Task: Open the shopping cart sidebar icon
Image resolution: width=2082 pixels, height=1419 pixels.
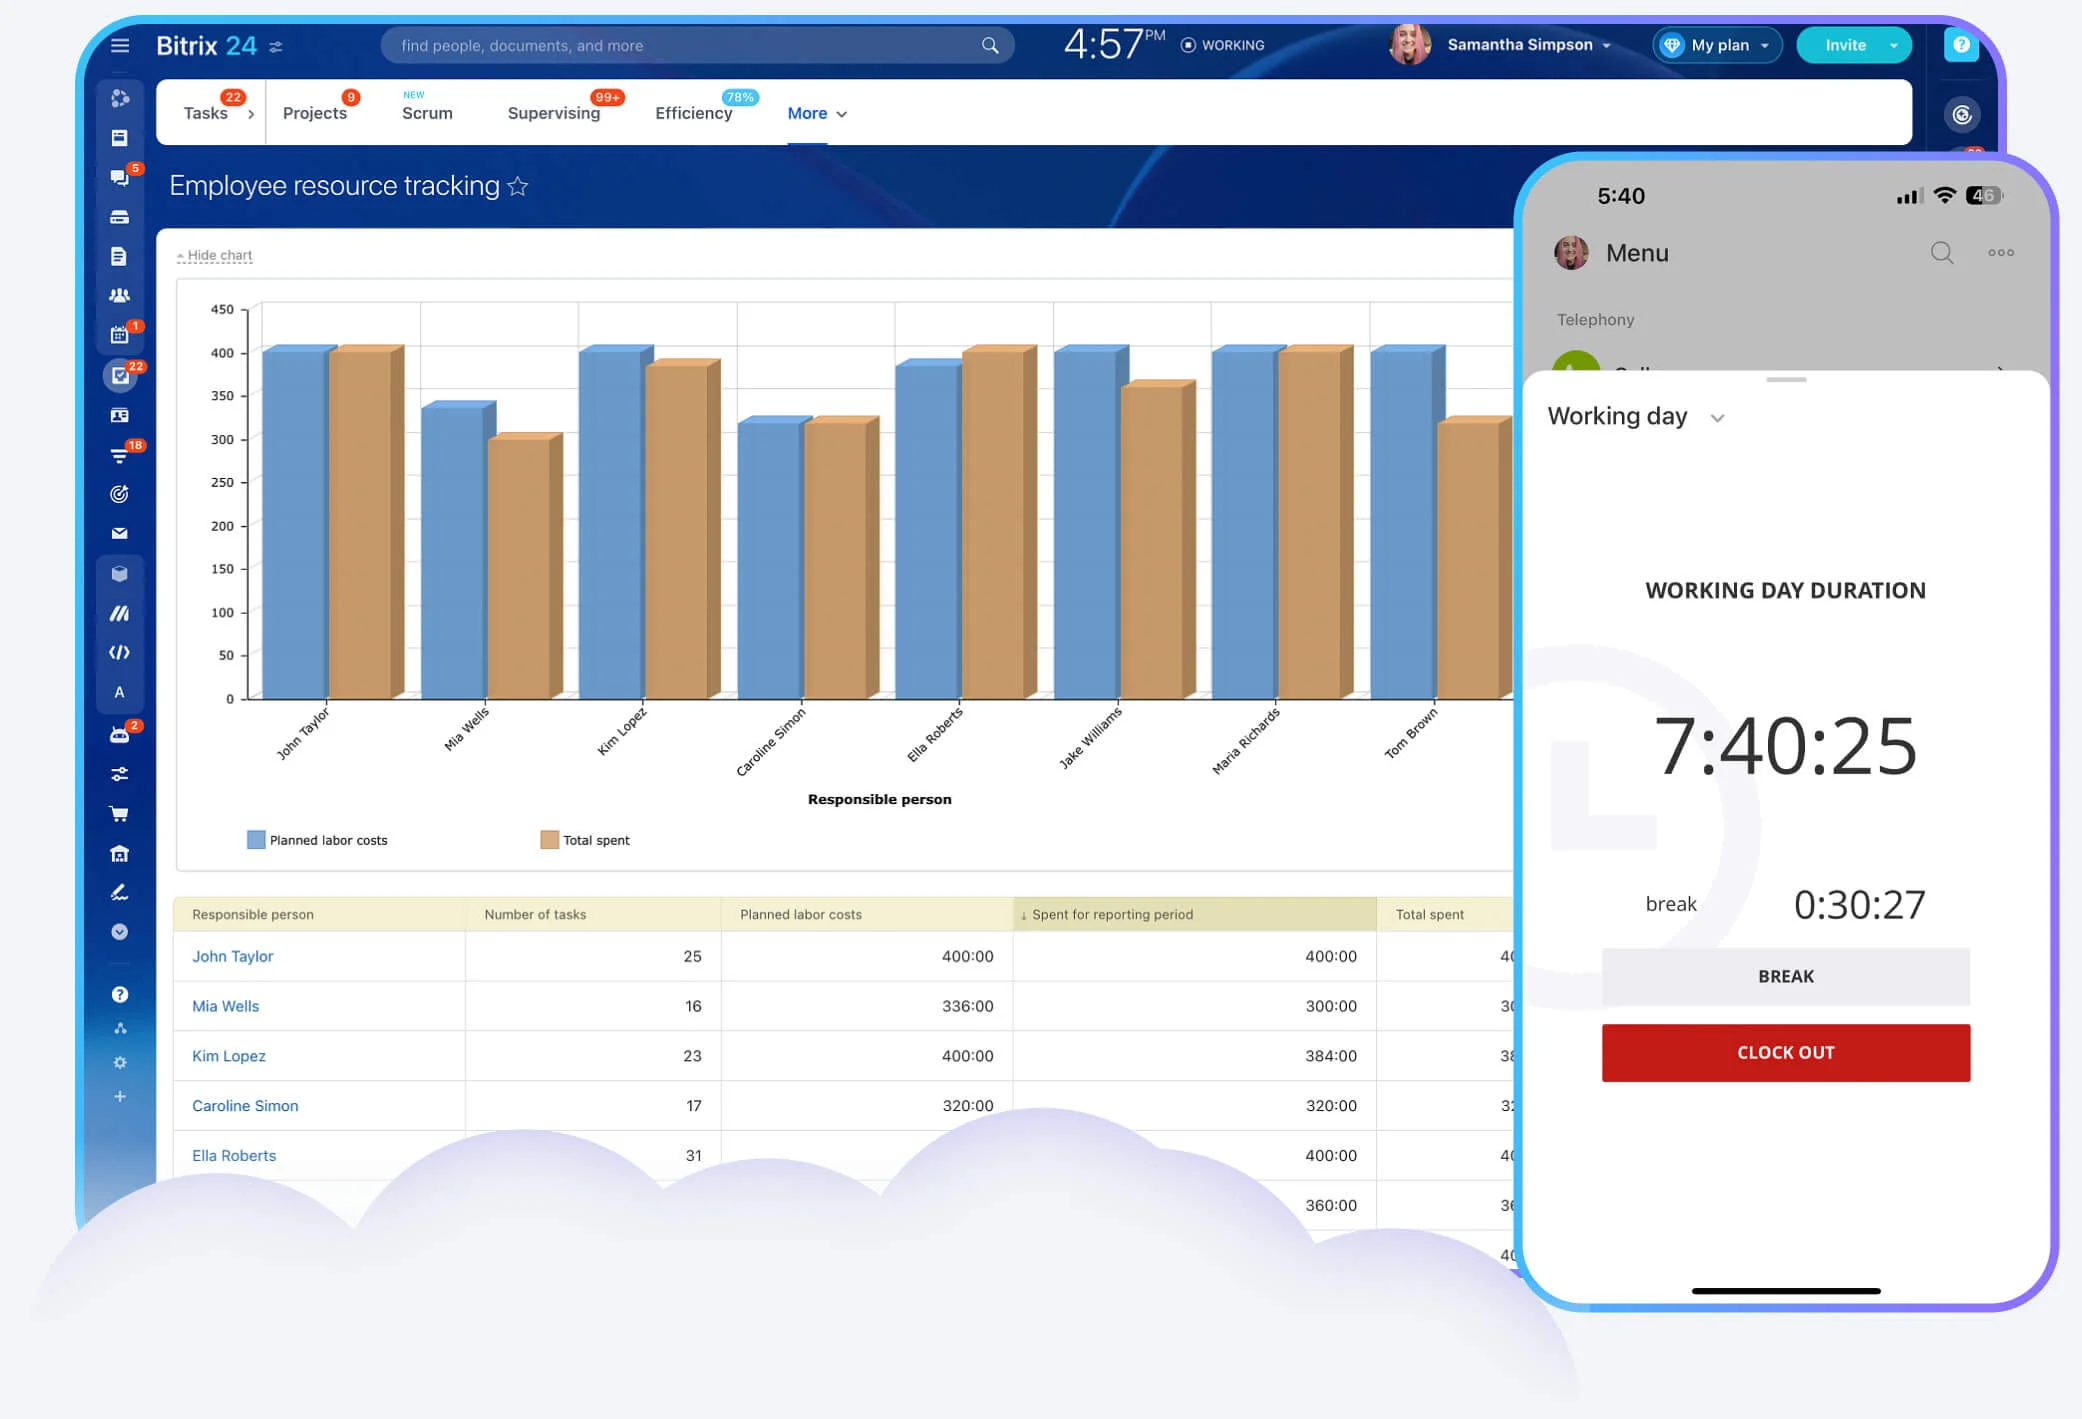Action: 119,813
